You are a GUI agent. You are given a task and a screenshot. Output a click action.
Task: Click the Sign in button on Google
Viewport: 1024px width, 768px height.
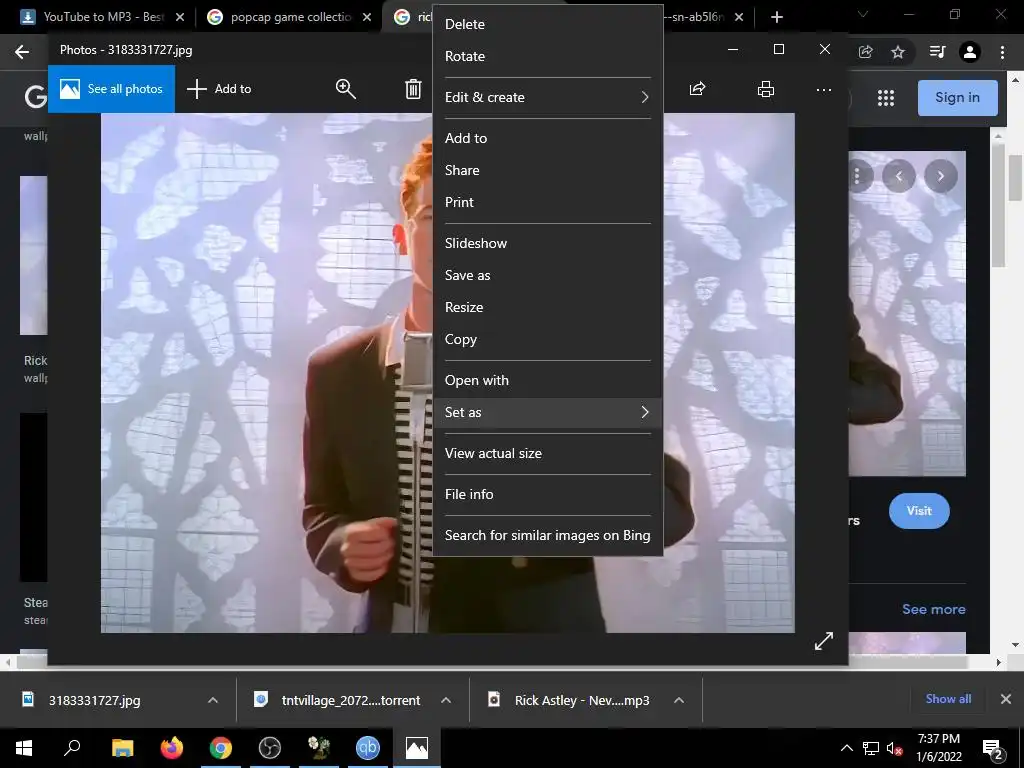click(x=957, y=98)
